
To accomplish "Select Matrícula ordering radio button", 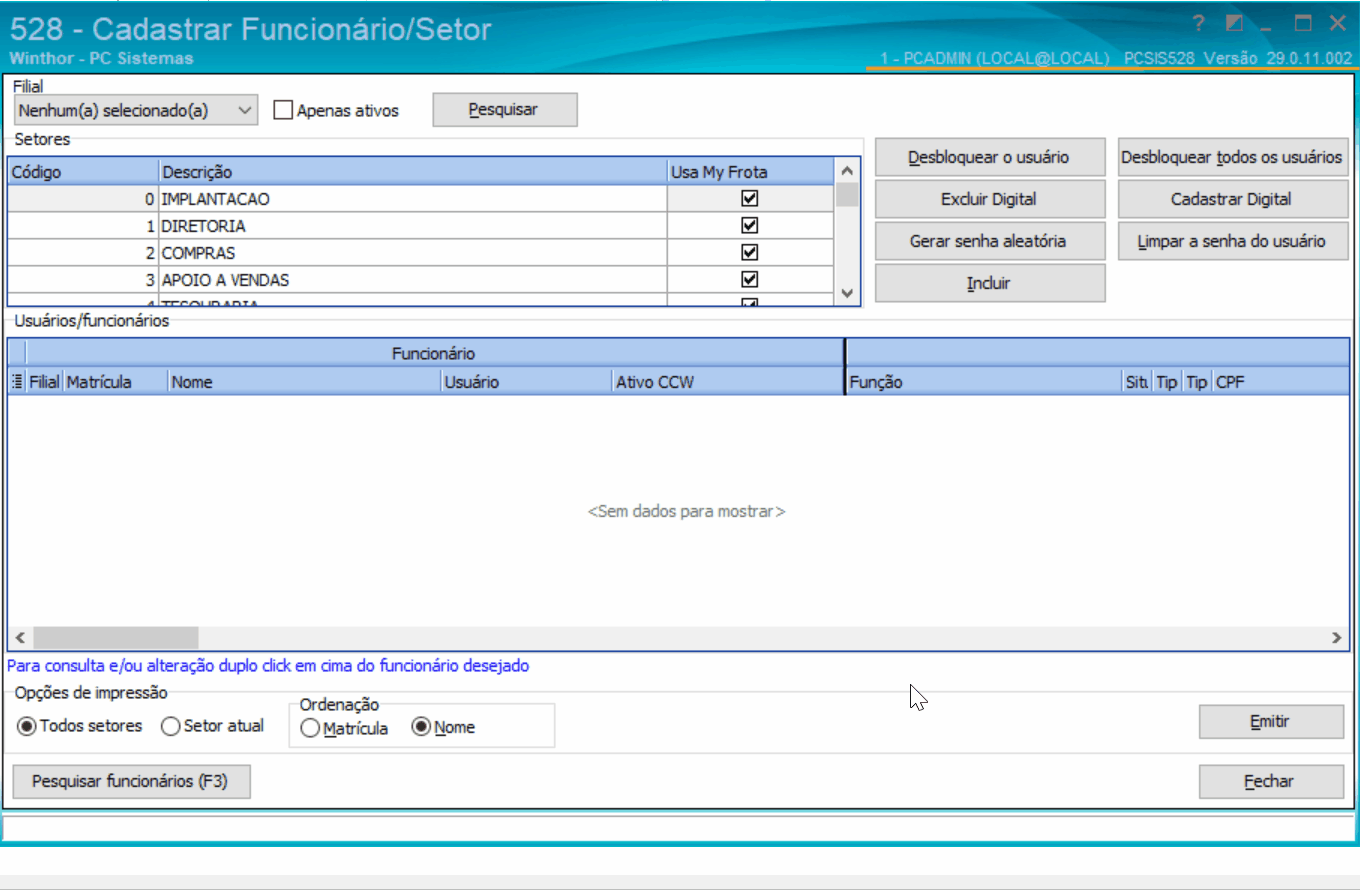I will [x=345, y=728].
